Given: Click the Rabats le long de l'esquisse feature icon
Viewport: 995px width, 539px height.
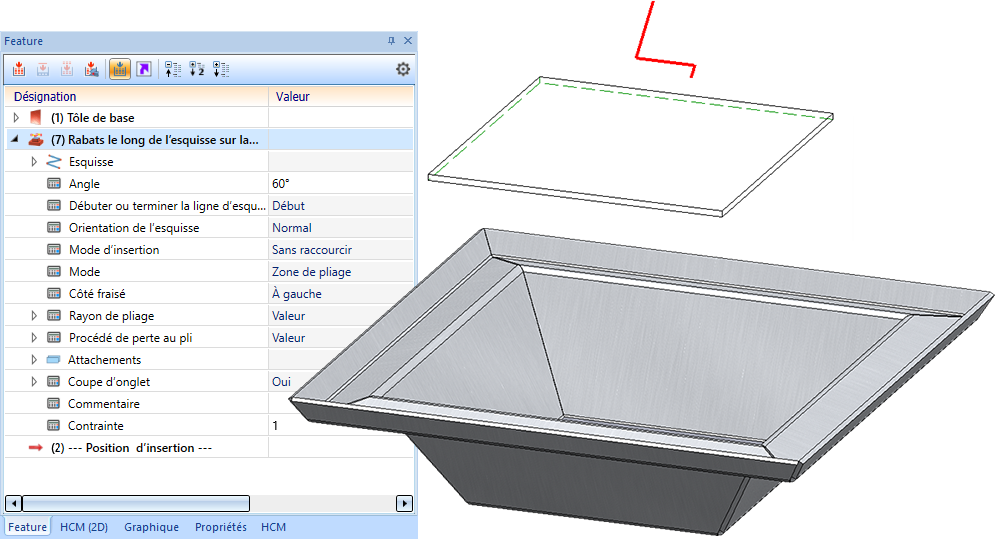Looking at the screenshot, I should click(36, 140).
